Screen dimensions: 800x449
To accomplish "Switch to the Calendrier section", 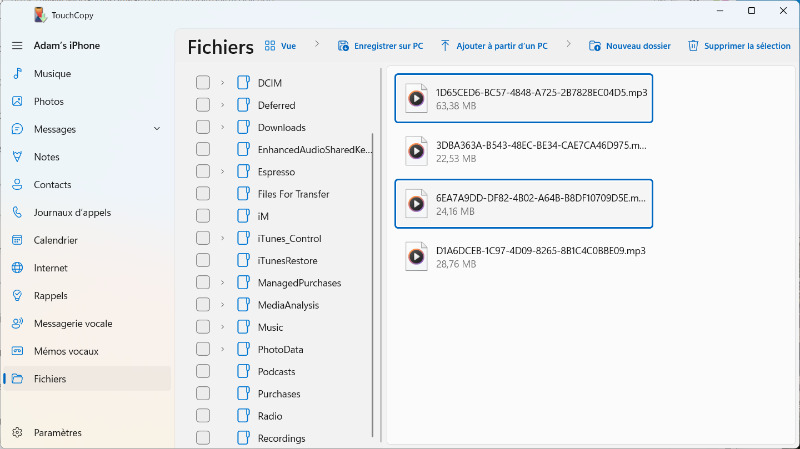I will point(55,241).
